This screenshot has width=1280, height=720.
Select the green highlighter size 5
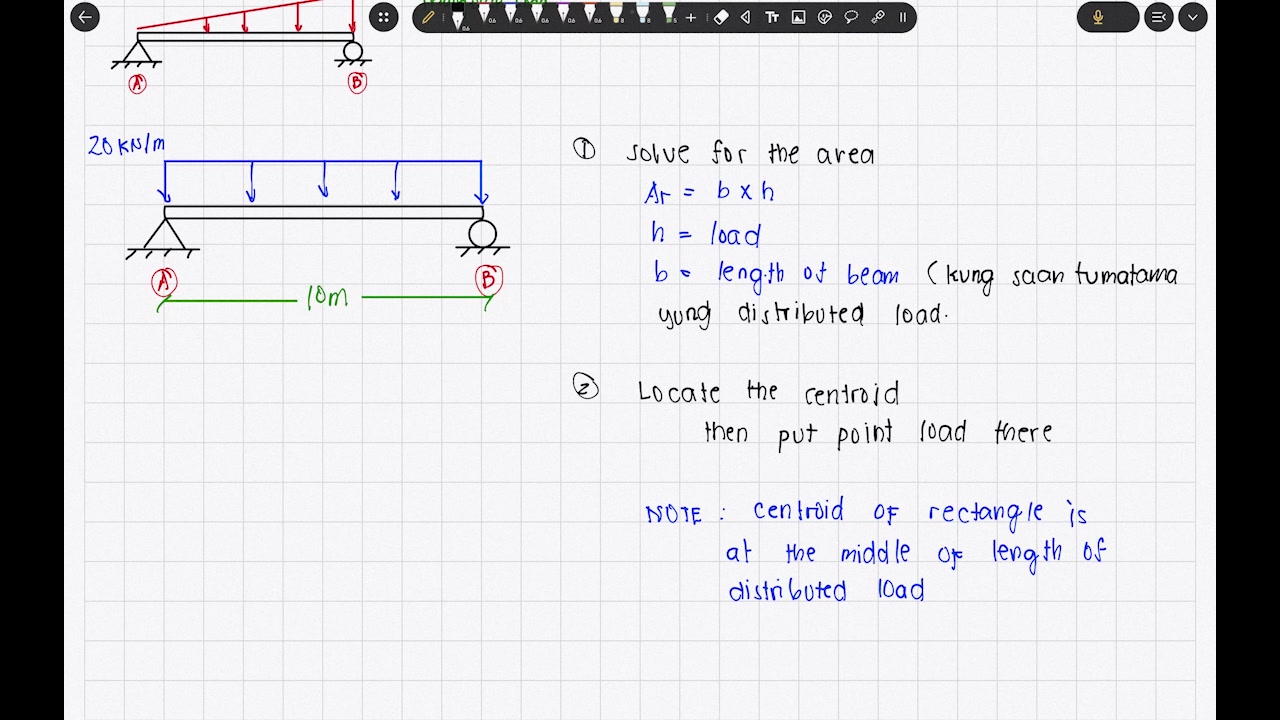pos(669,14)
